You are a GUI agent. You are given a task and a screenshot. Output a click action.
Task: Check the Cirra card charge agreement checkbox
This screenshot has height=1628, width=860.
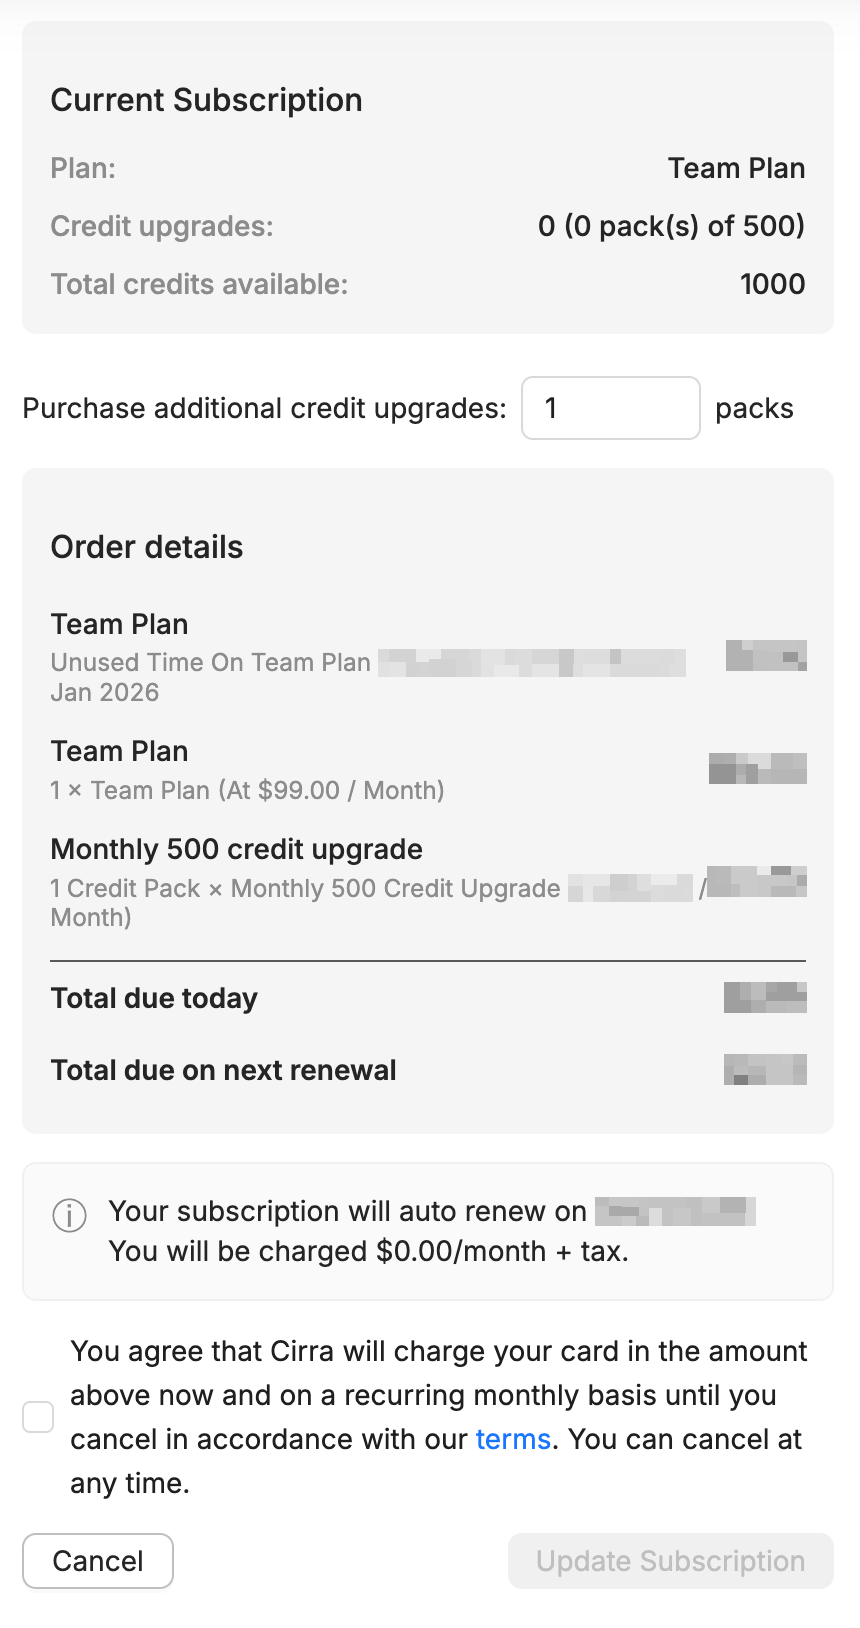click(x=38, y=1417)
